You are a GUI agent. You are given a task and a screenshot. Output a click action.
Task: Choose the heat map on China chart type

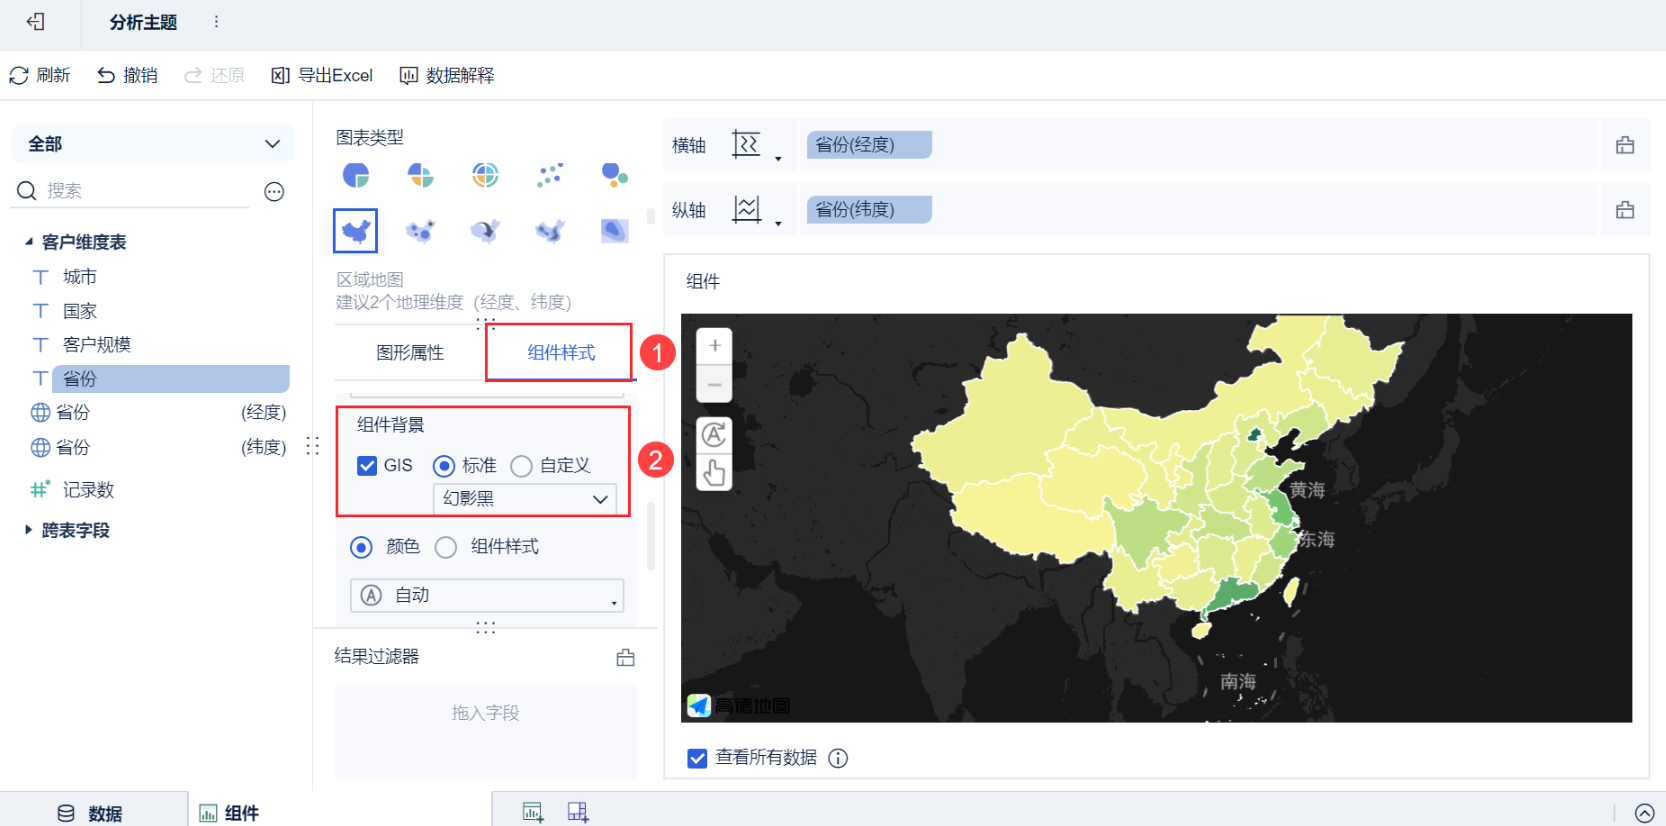[x=550, y=231]
